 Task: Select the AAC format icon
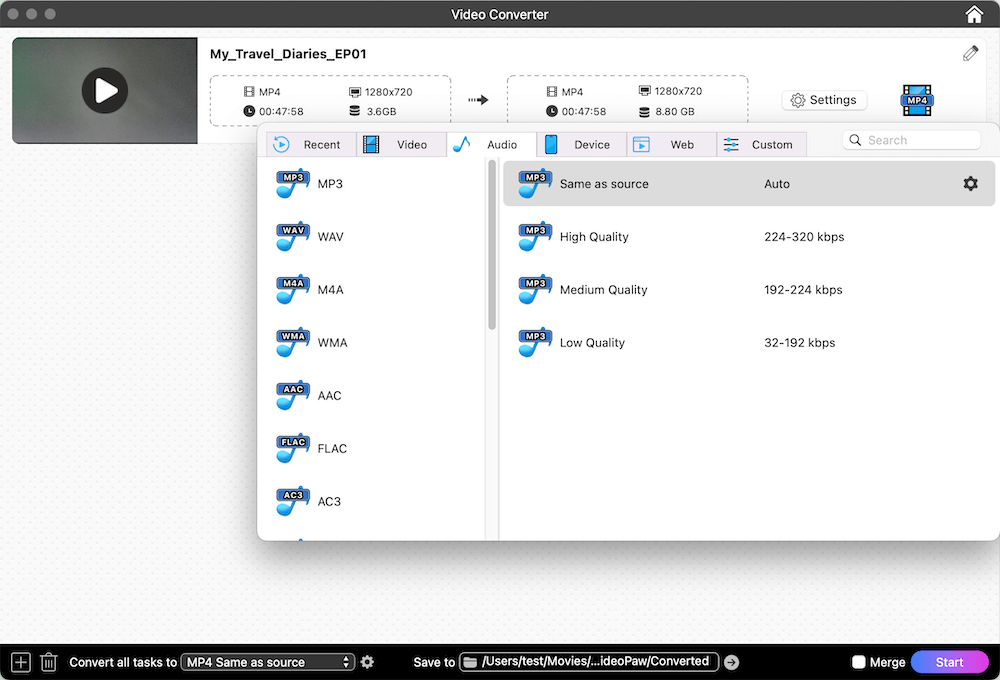[291, 395]
